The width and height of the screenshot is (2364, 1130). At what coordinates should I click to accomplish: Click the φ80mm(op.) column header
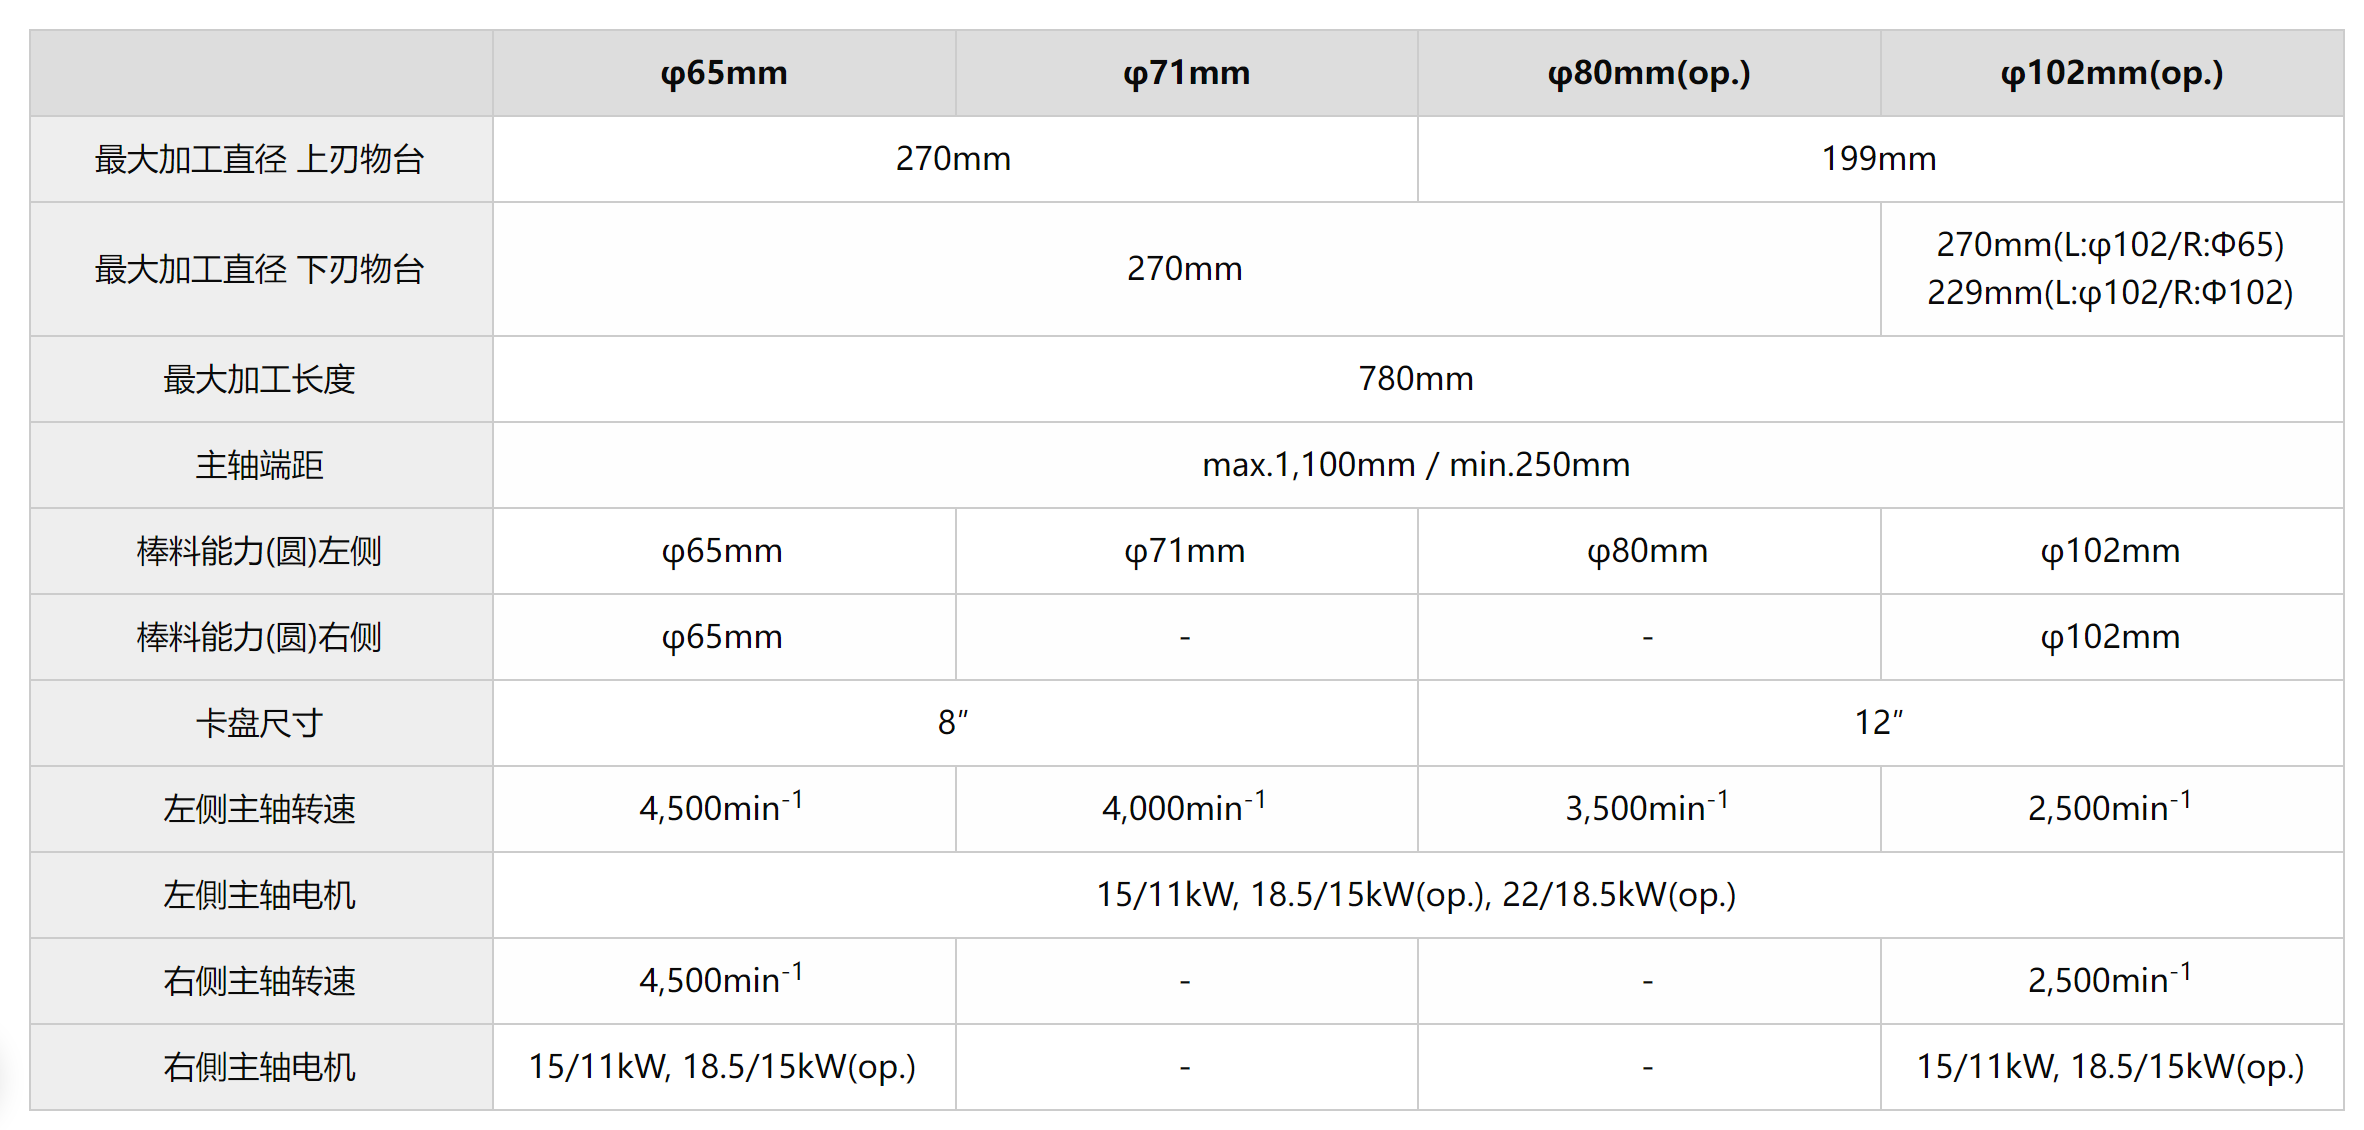tap(1648, 73)
